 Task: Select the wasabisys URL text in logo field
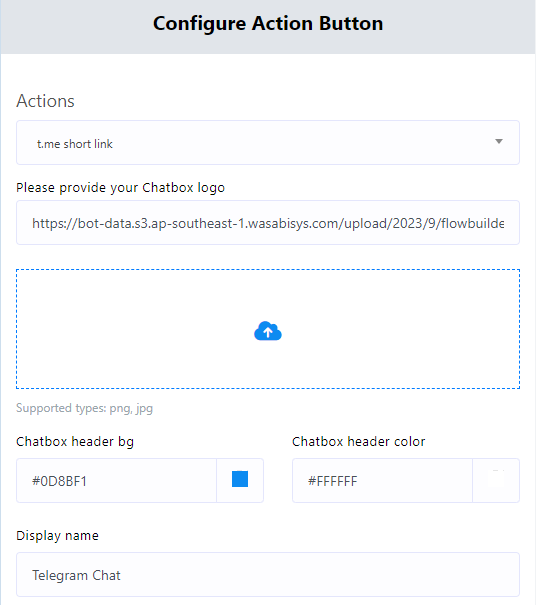(268, 223)
